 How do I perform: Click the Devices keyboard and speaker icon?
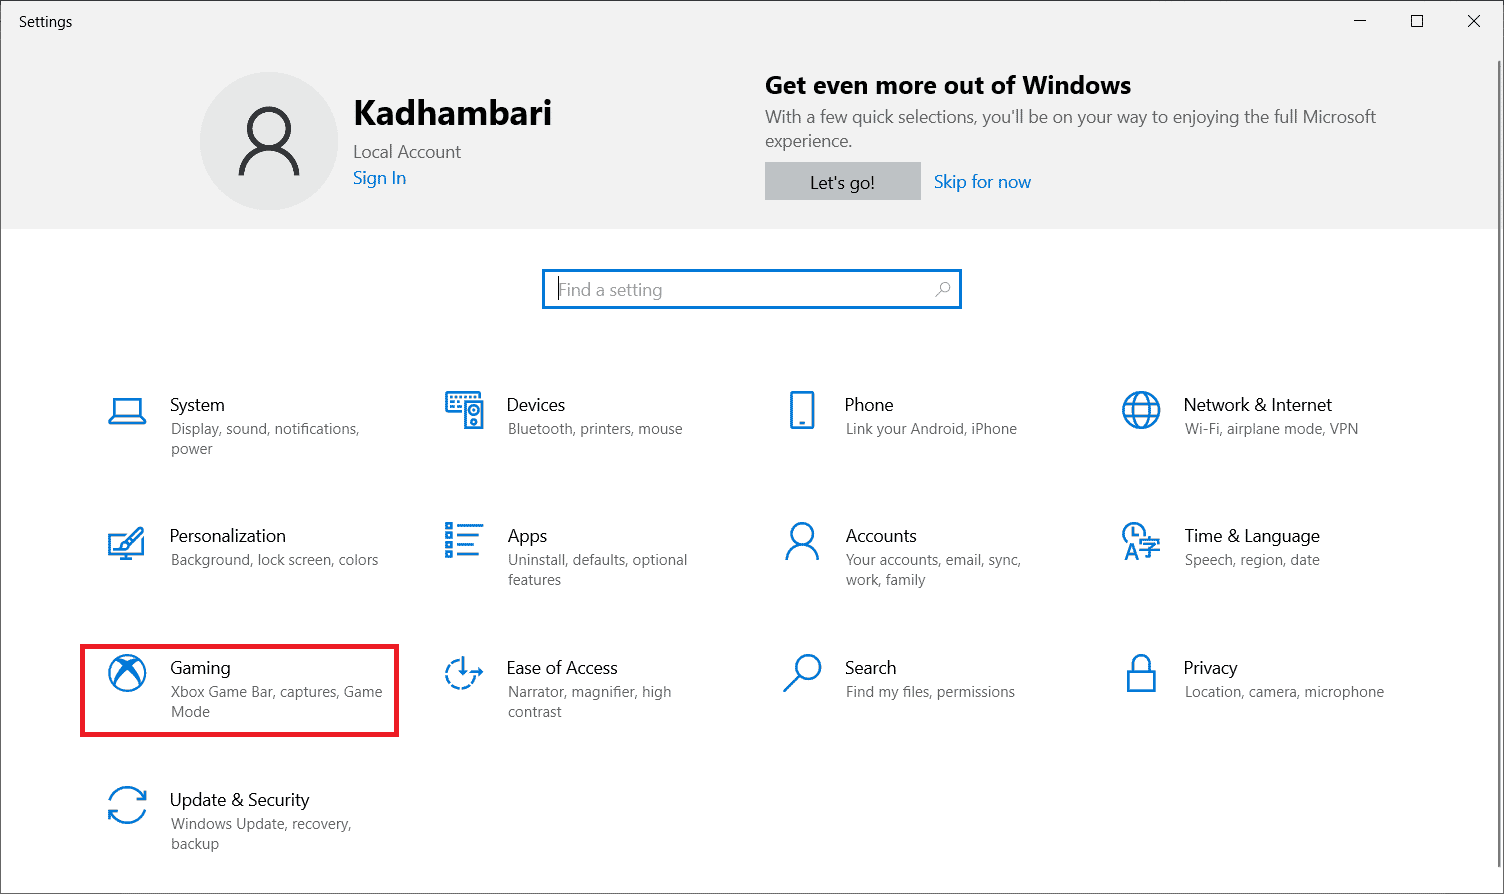[464, 410]
